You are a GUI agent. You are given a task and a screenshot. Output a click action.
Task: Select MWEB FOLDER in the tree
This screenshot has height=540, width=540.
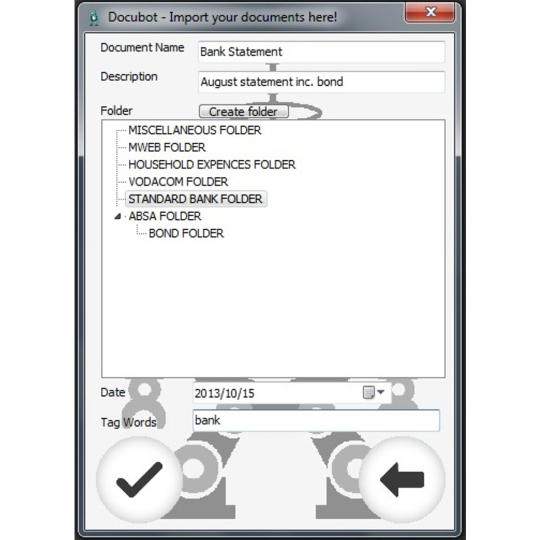pos(167,147)
